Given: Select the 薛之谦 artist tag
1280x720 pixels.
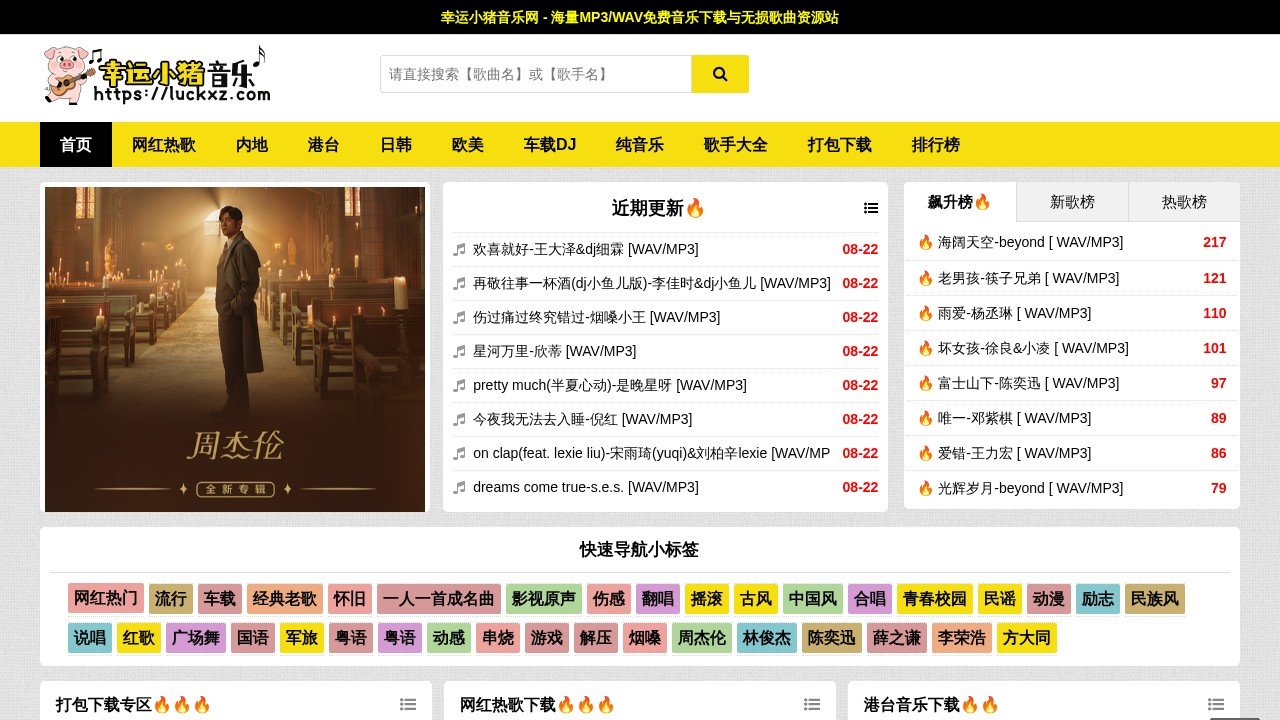Looking at the screenshot, I should pyautogui.click(x=897, y=638).
